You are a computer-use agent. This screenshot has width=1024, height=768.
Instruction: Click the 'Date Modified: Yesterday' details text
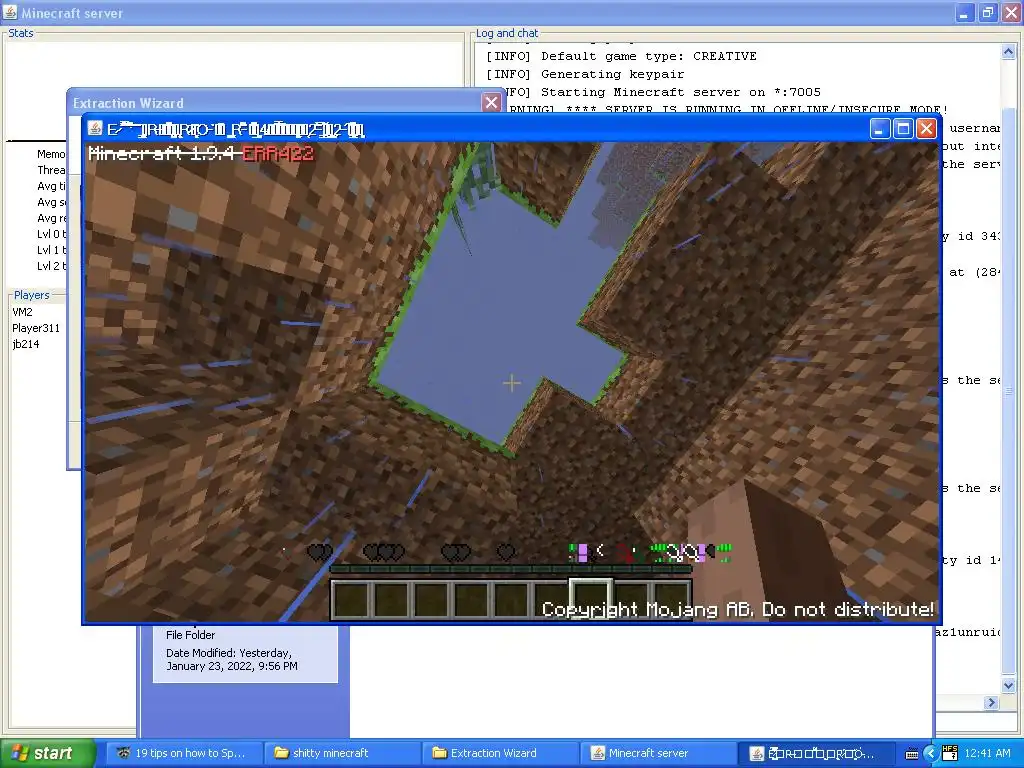click(229, 653)
